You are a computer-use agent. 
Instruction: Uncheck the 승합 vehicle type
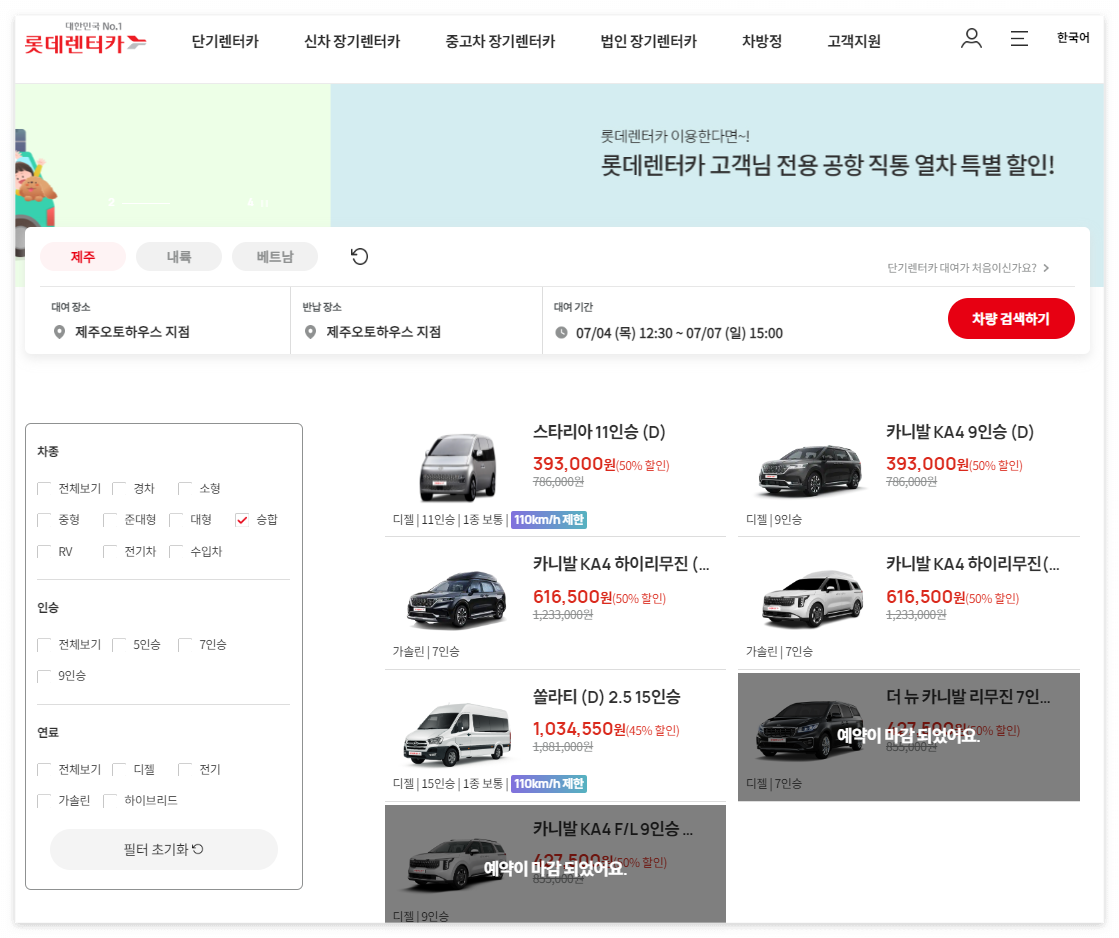pyautogui.click(x=242, y=520)
